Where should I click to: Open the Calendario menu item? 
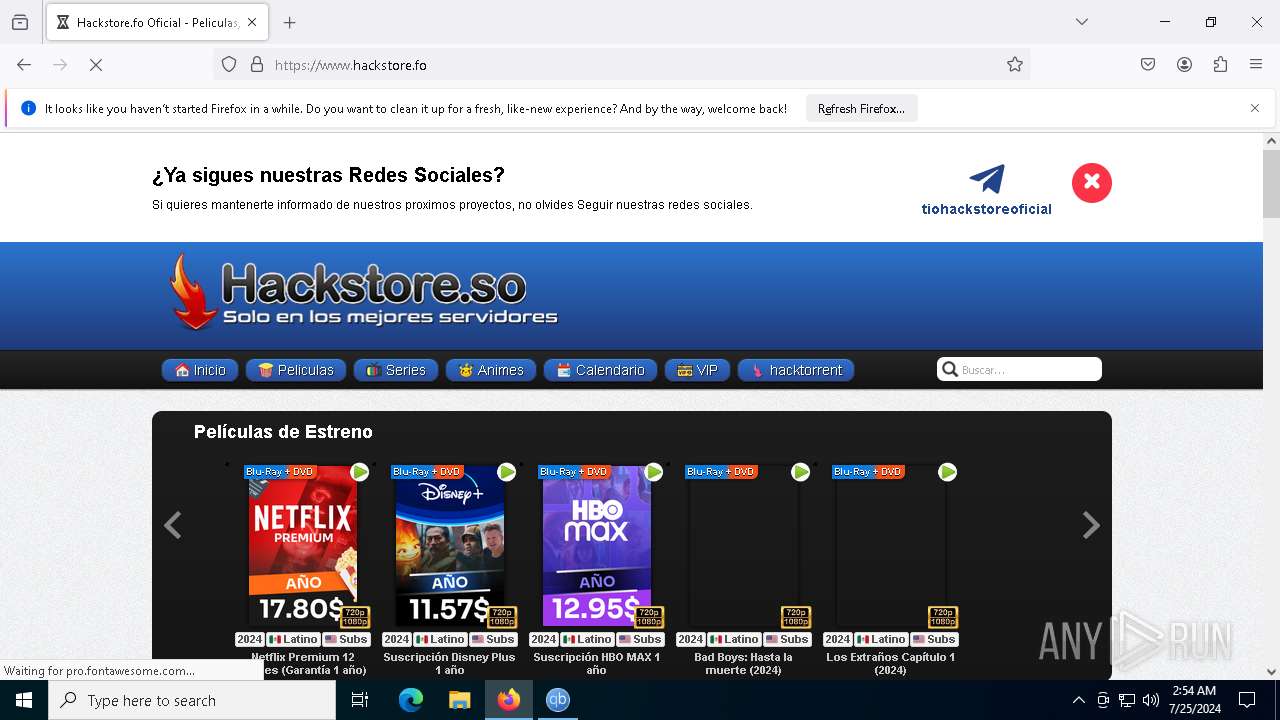600,370
